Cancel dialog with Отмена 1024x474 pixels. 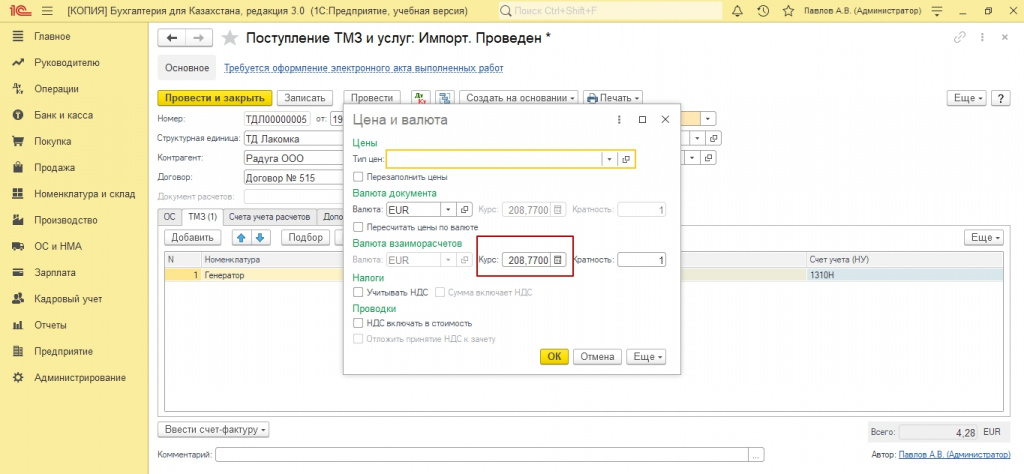click(x=598, y=356)
